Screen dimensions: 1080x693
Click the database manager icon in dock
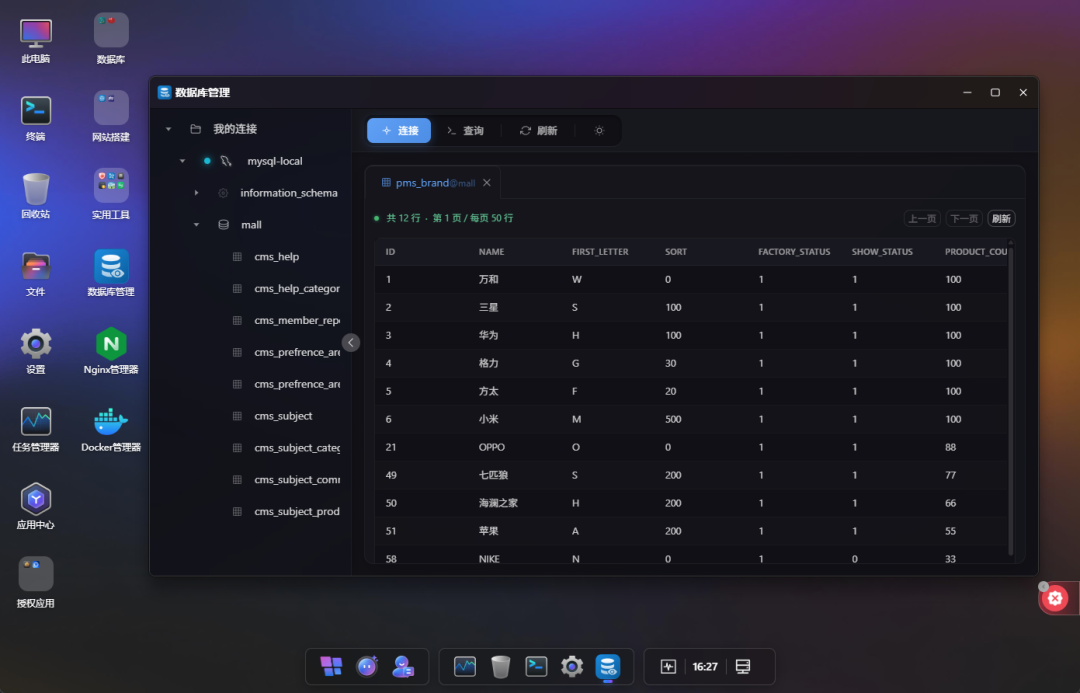pos(608,666)
